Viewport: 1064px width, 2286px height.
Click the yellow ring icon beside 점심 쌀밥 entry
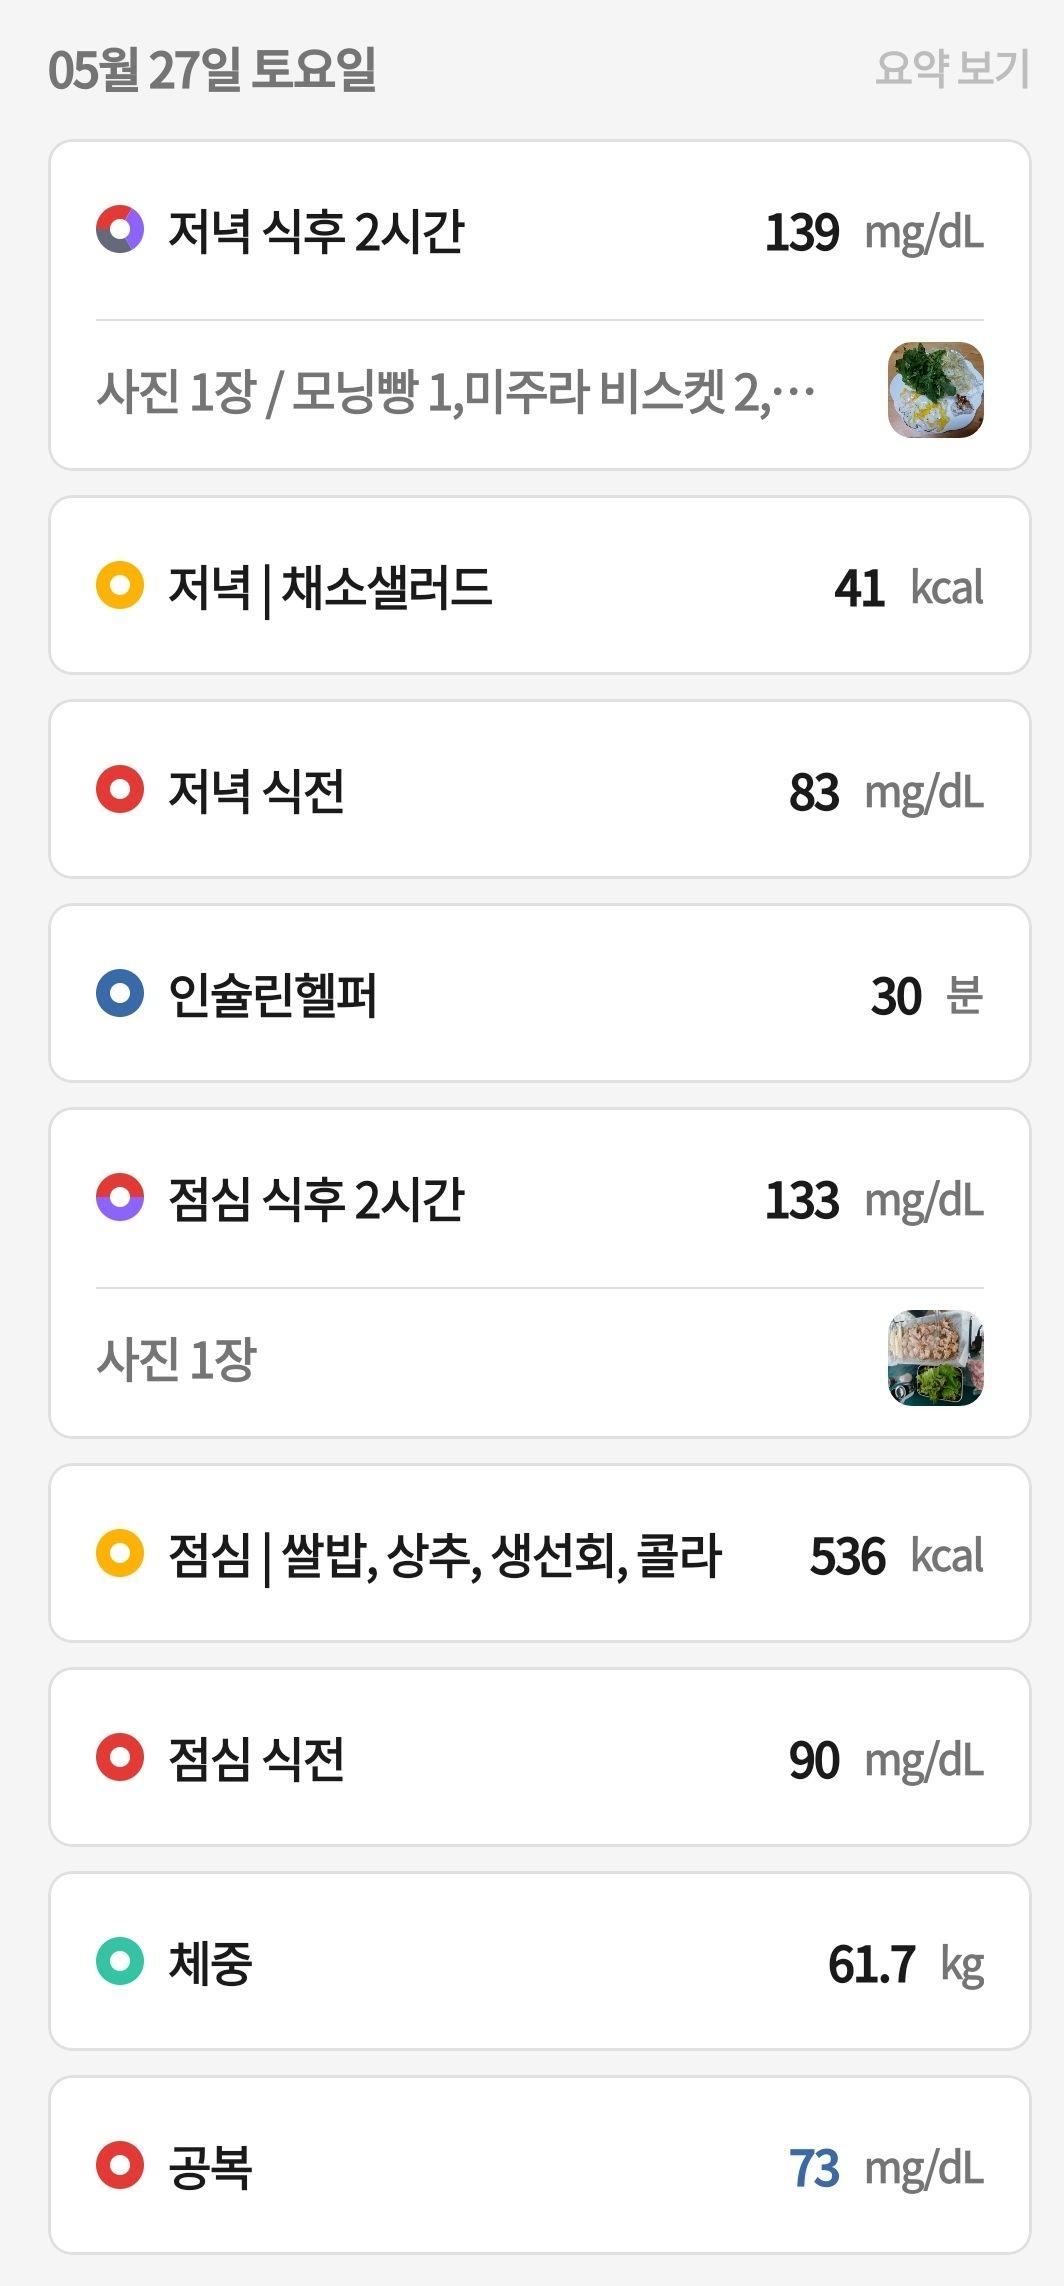pos(120,1554)
